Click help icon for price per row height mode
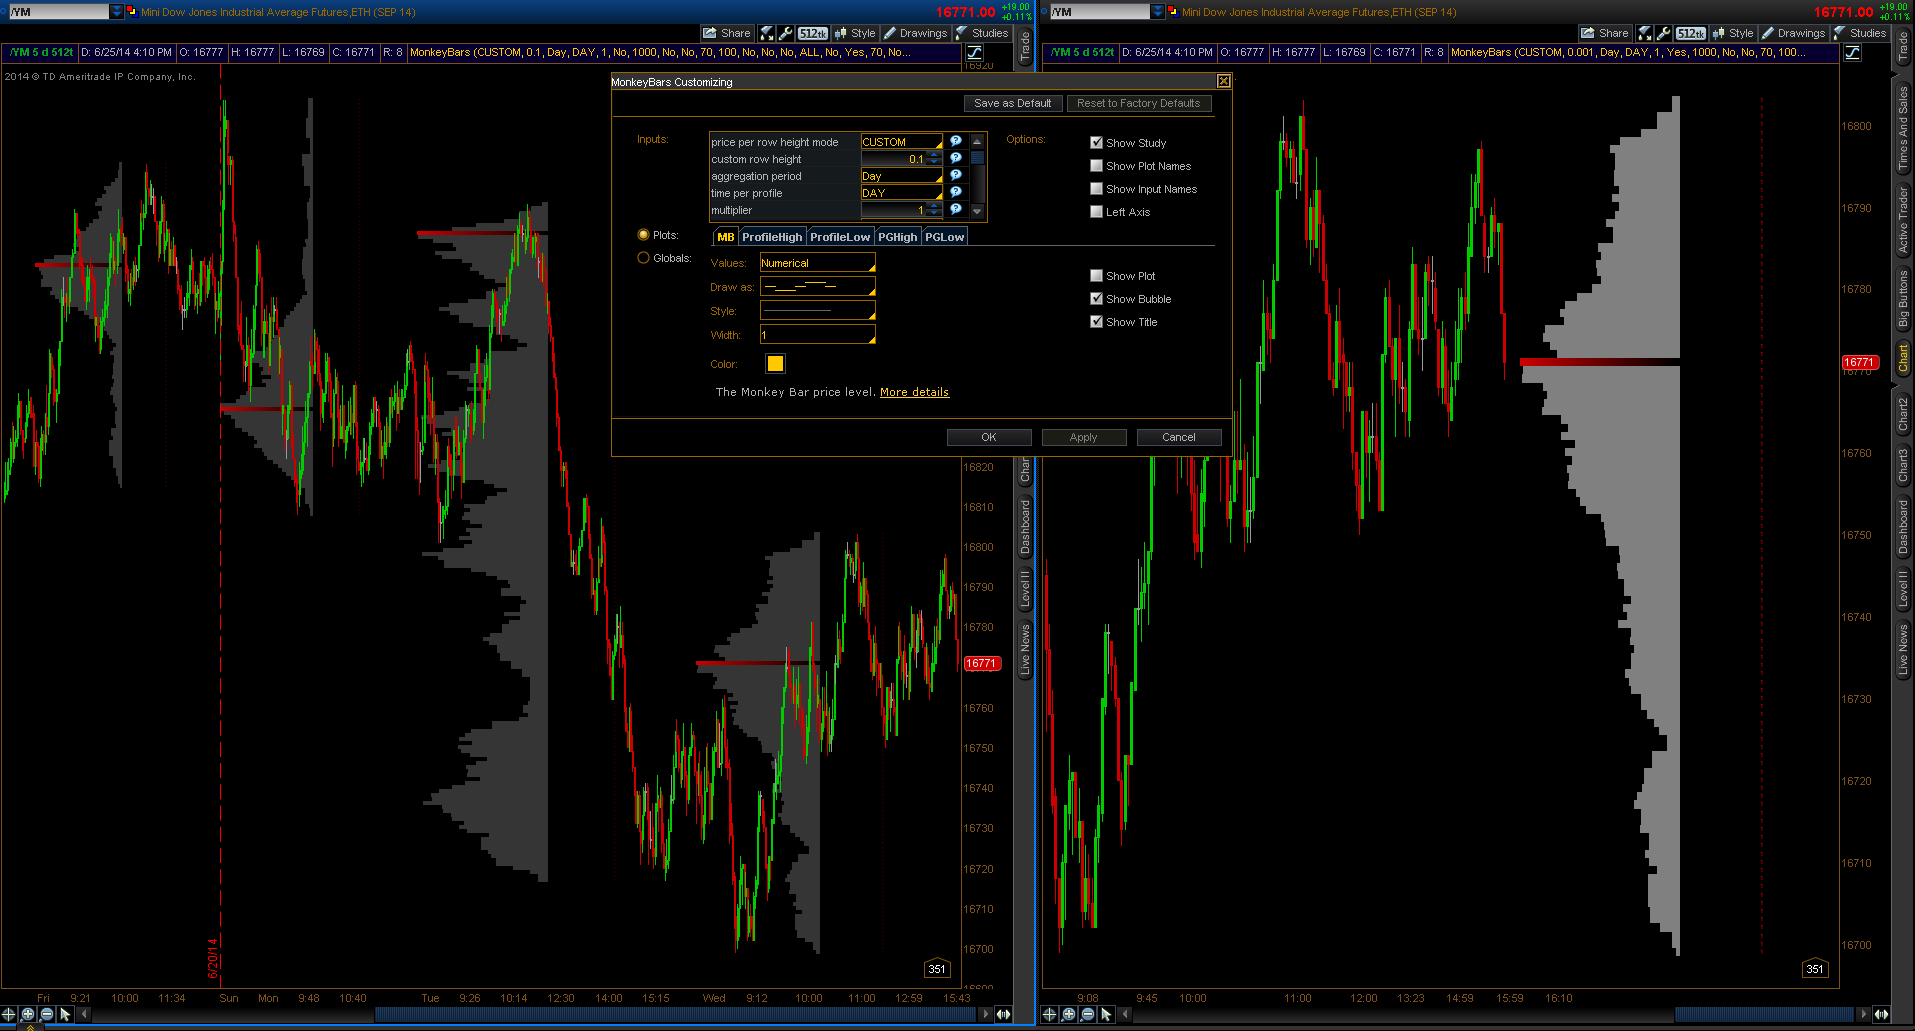The height and width of the screenshot is (1031, 1915). click(956, 141)
